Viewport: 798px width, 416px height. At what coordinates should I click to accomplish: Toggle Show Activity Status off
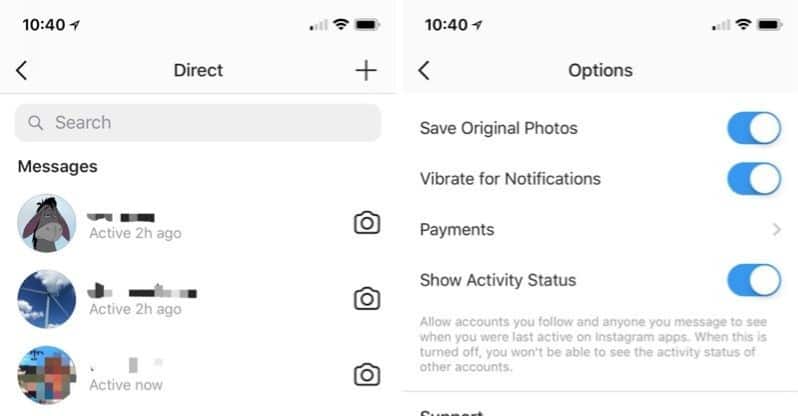tap(753, 280)
